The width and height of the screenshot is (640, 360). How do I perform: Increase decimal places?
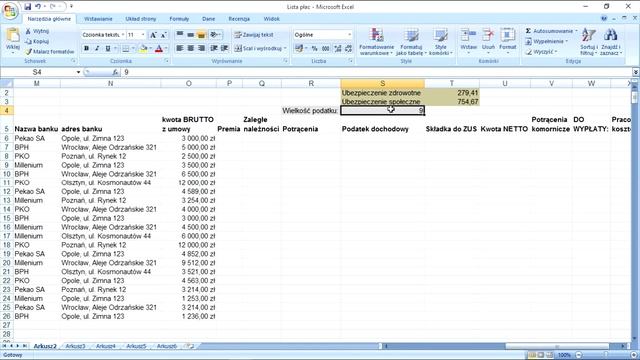(338, 49)
